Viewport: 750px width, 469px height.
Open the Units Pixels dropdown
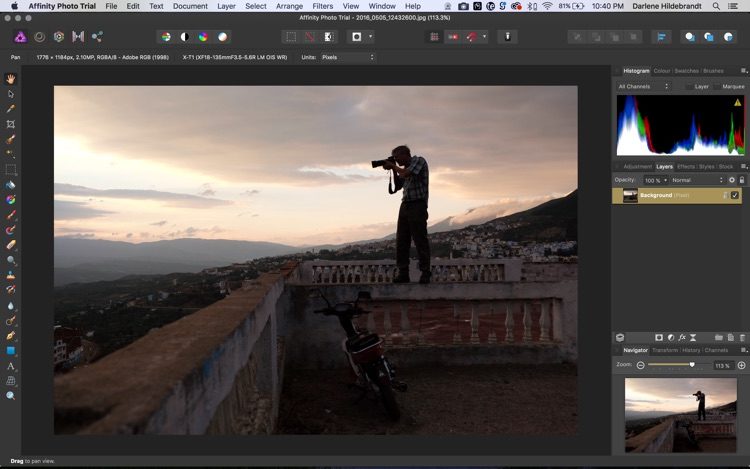pos(348,57)
